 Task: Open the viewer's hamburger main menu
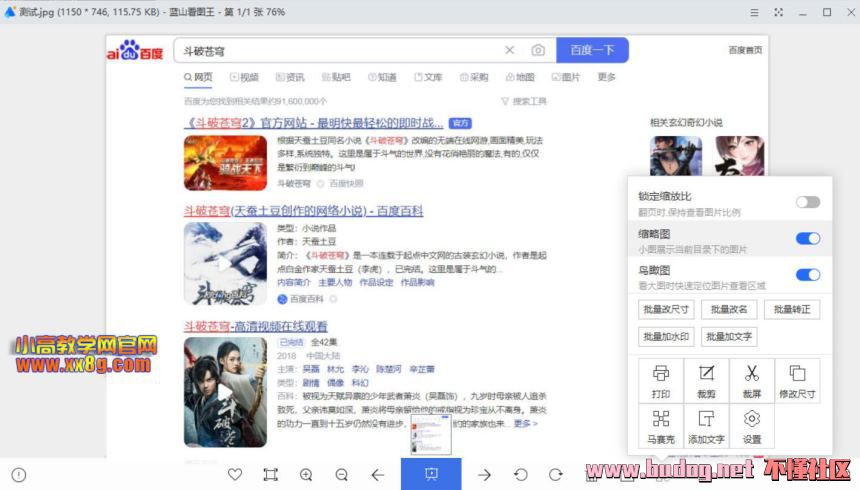click(x=755, y=12)
